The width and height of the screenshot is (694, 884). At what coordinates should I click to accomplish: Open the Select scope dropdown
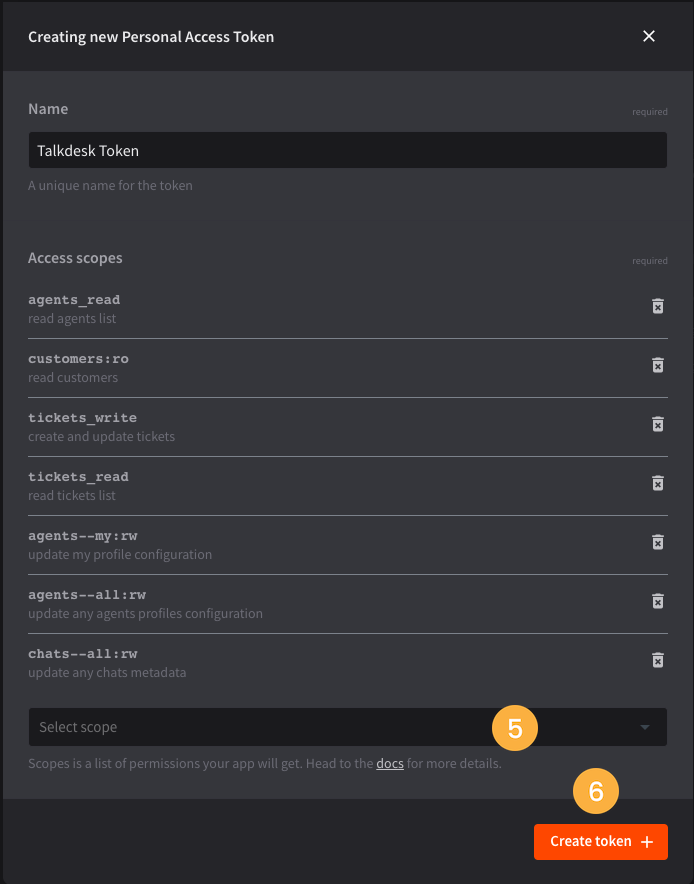(x=348, y=727)
